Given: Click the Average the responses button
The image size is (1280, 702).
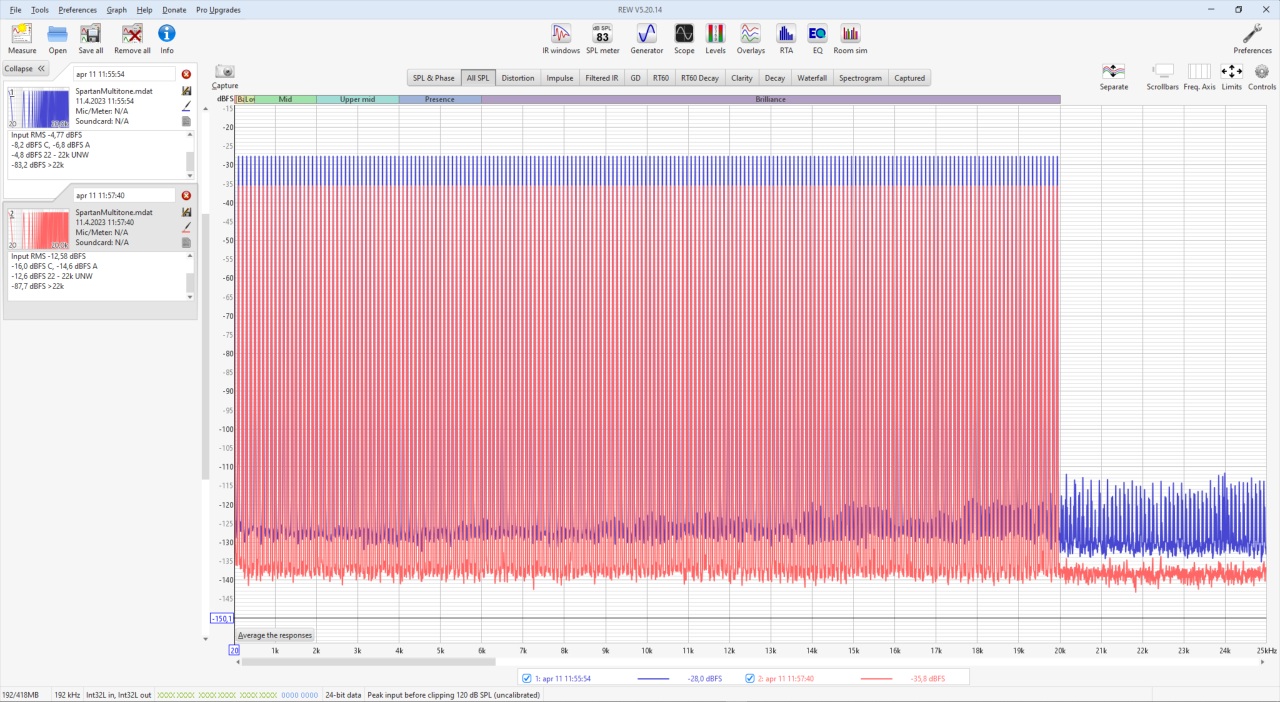Looking at the screenshot, I should (x=275, y=635).
